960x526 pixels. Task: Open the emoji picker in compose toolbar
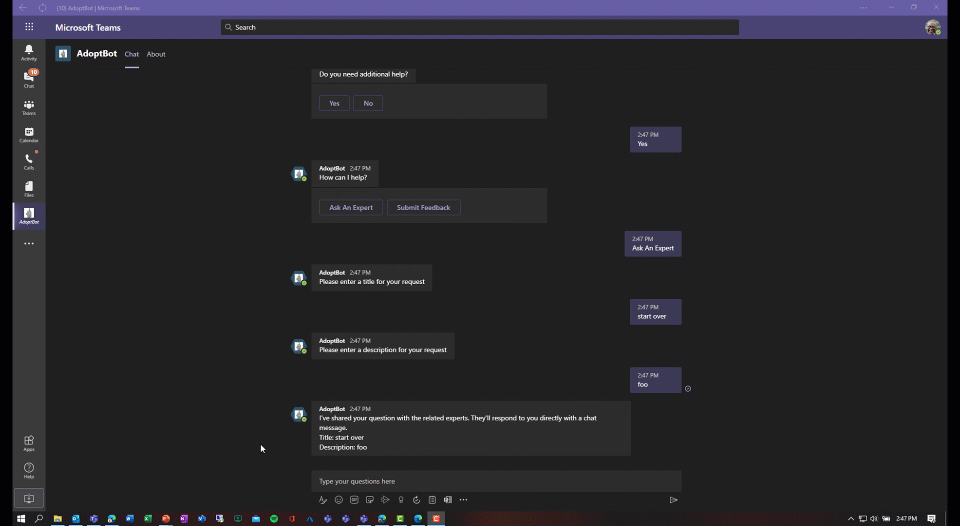339,500
